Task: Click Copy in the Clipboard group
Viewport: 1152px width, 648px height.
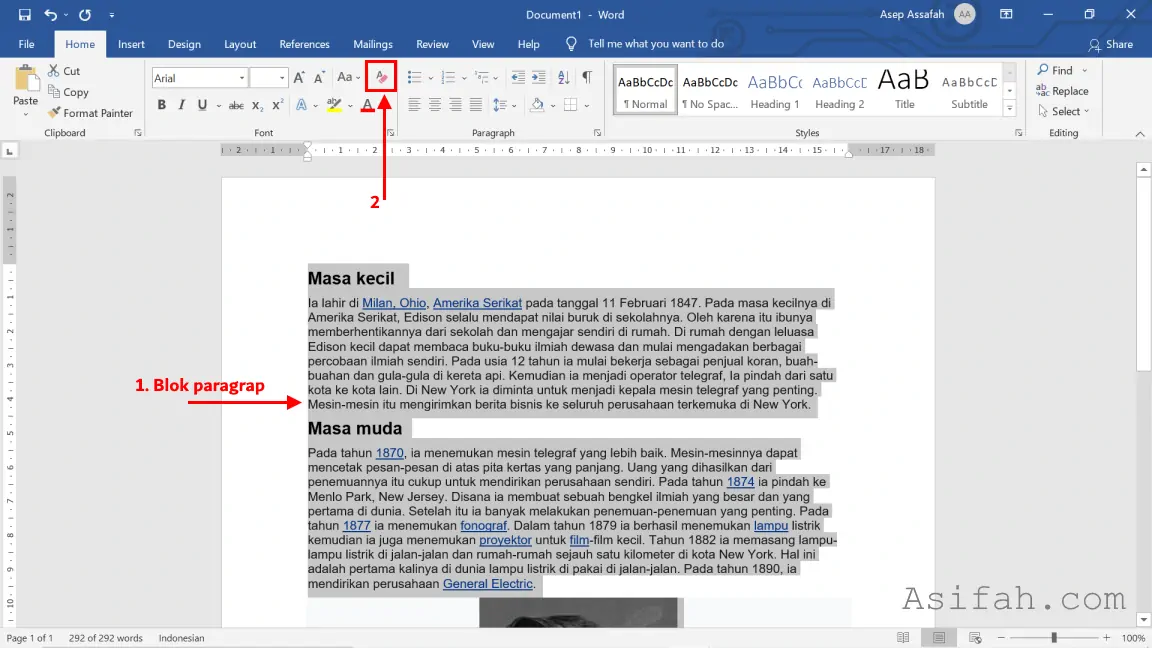Action: [68, 92]
